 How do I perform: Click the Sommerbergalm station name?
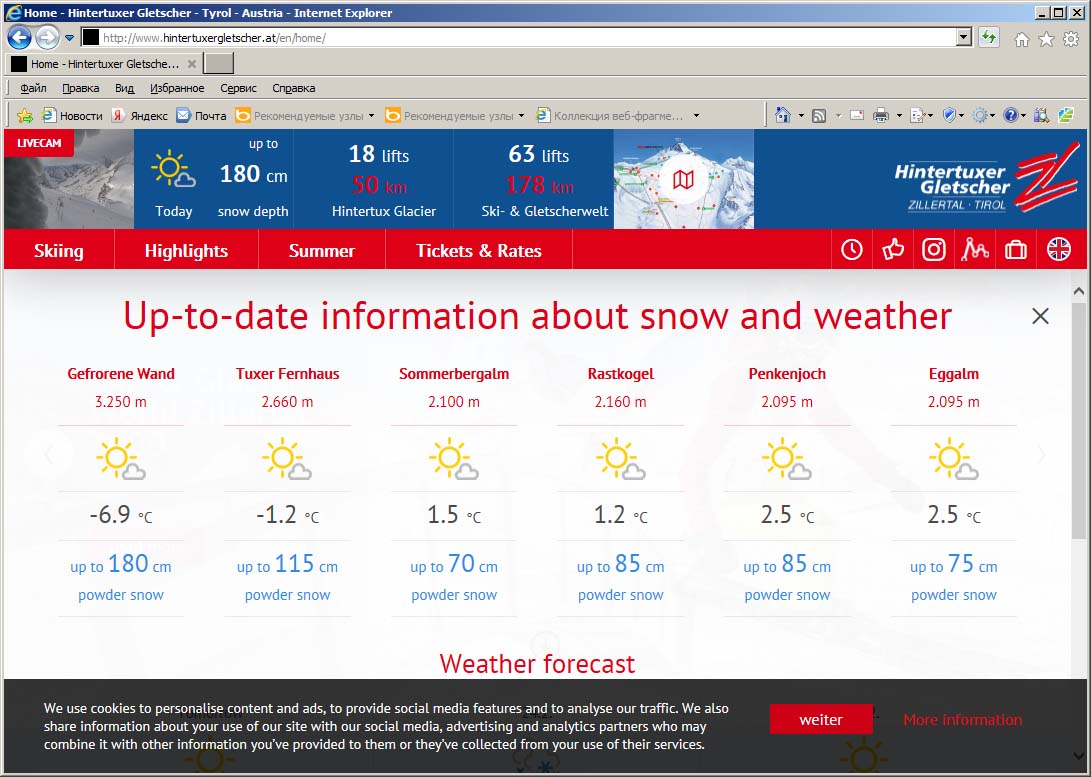454,374
